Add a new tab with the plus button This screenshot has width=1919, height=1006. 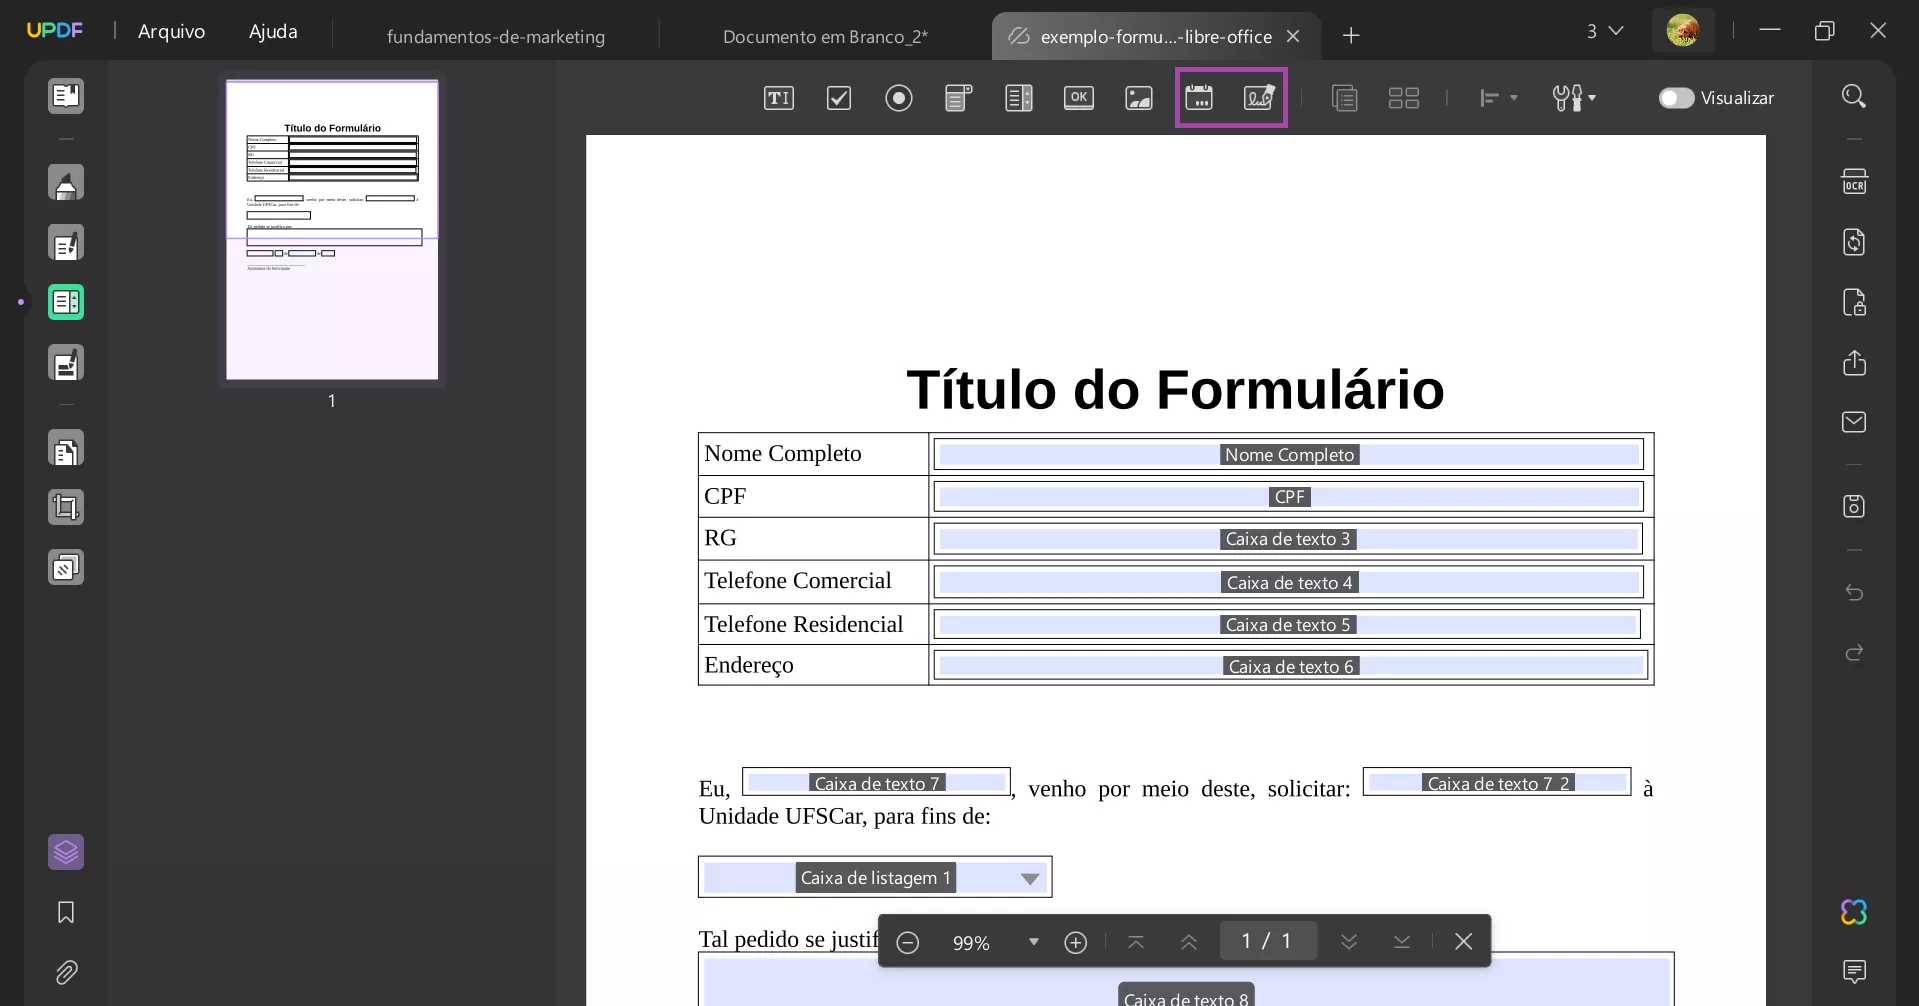pos(1351,36)
